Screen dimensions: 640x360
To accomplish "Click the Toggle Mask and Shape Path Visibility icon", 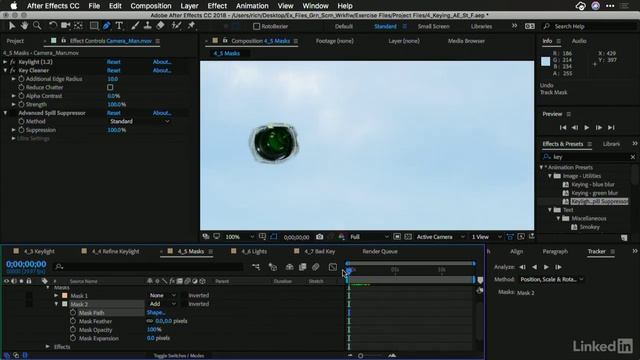I will click(x=274, y=237).
